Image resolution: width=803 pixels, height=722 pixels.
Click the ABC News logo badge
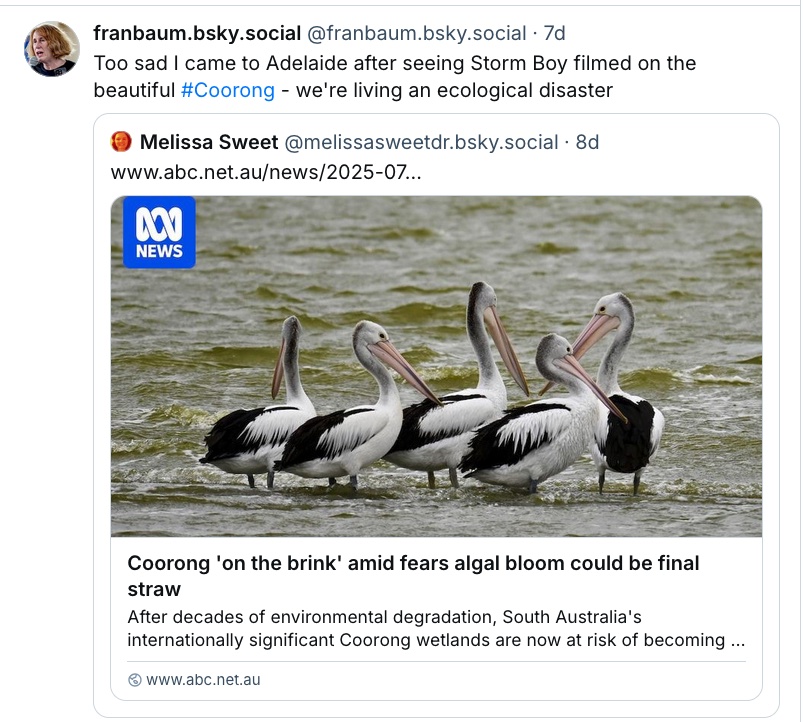click(159, 232)
